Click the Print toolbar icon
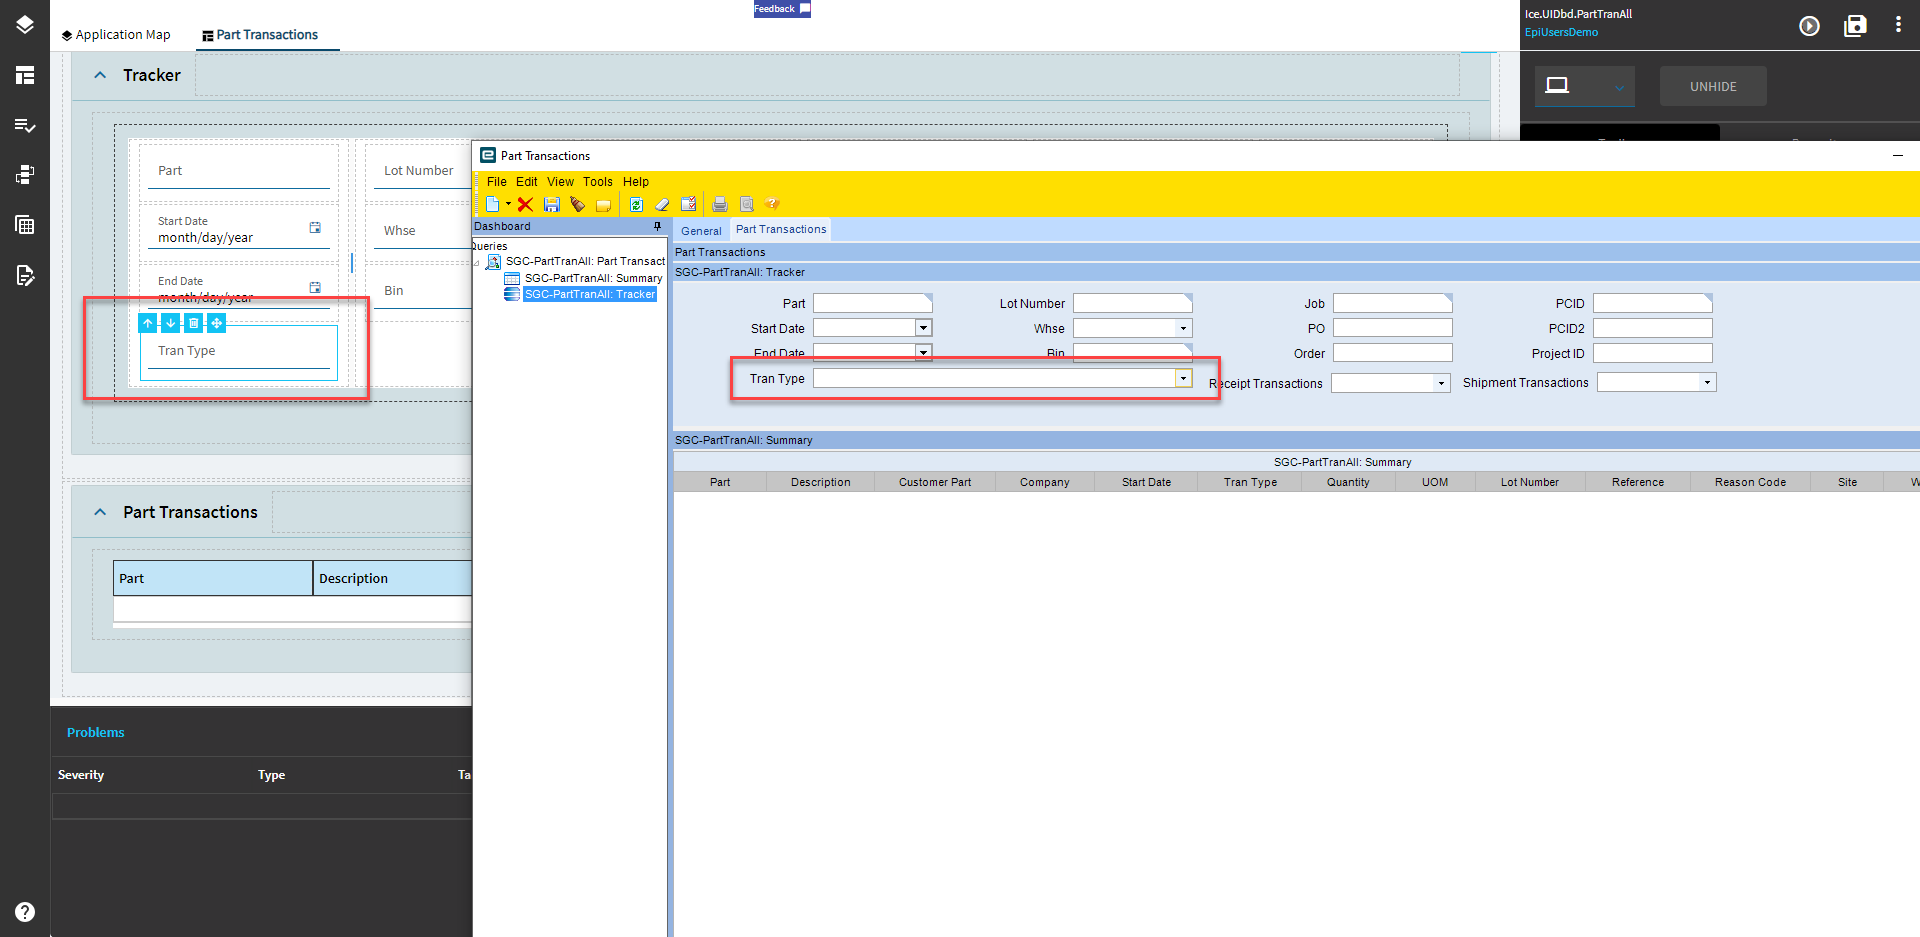 coord(720,204)
